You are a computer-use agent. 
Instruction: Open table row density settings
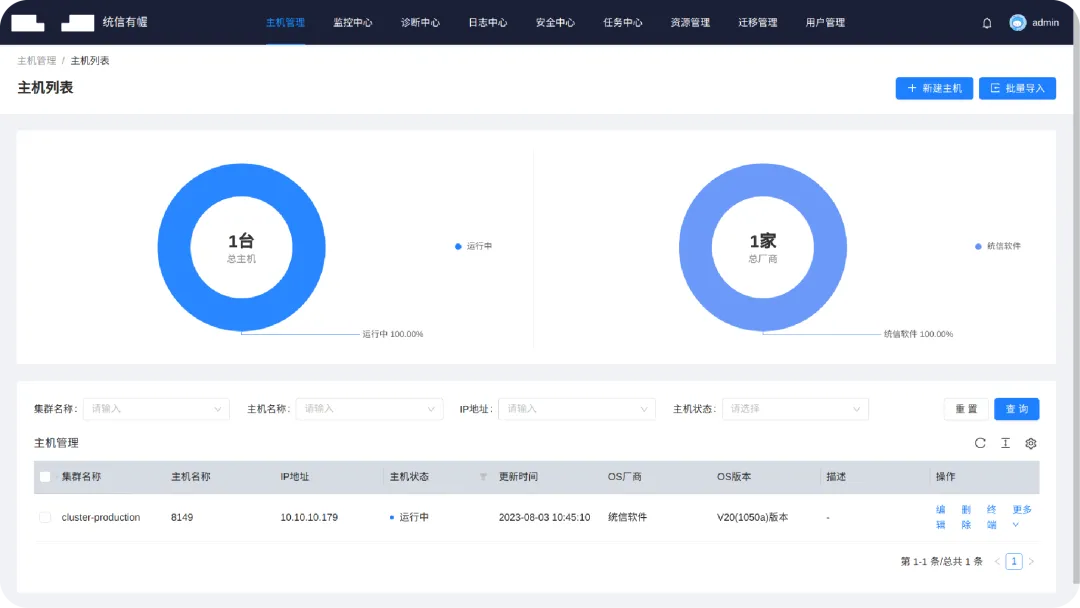(x=1005, y=443)
